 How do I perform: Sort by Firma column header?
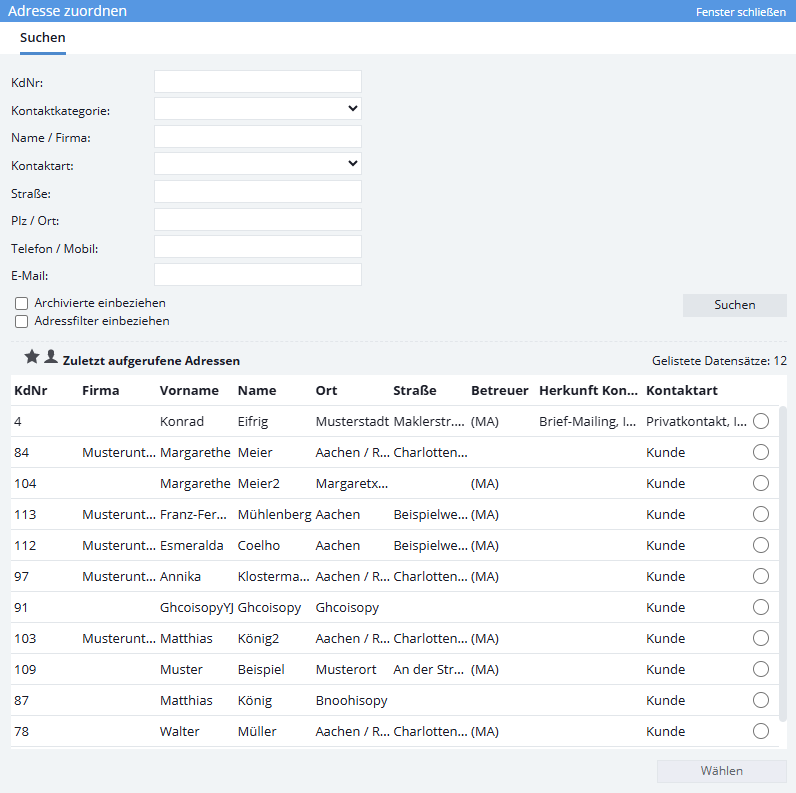(x=101, y=390)
